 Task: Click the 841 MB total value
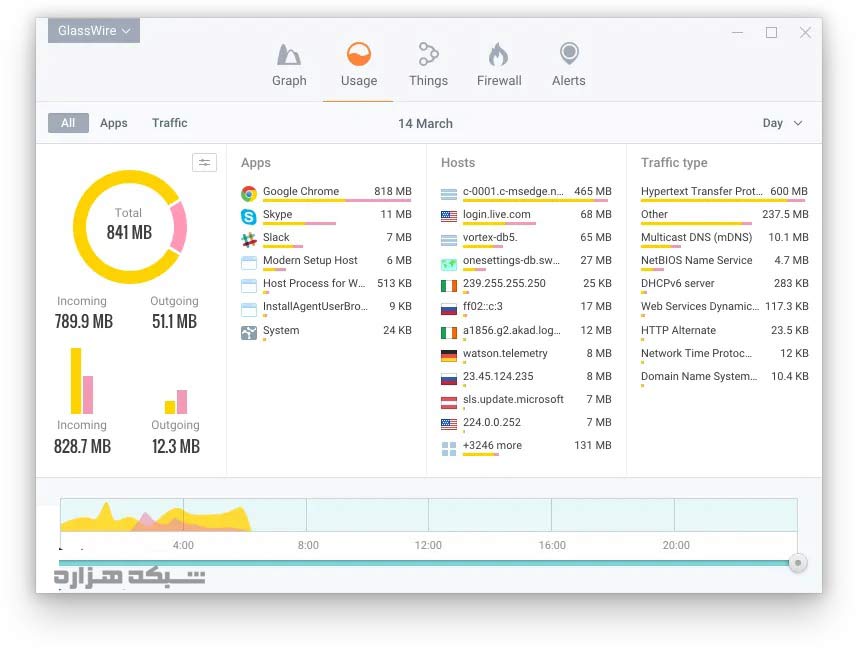[x=129, y=233]
